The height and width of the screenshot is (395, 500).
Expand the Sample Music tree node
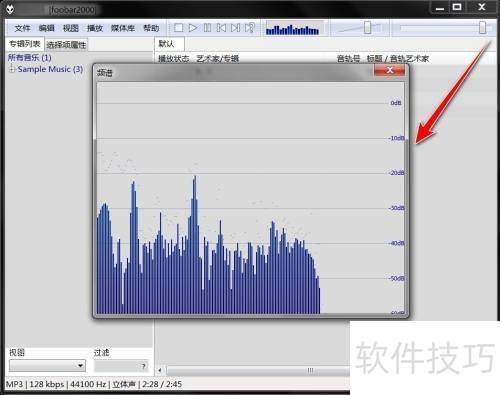(12, 69)
